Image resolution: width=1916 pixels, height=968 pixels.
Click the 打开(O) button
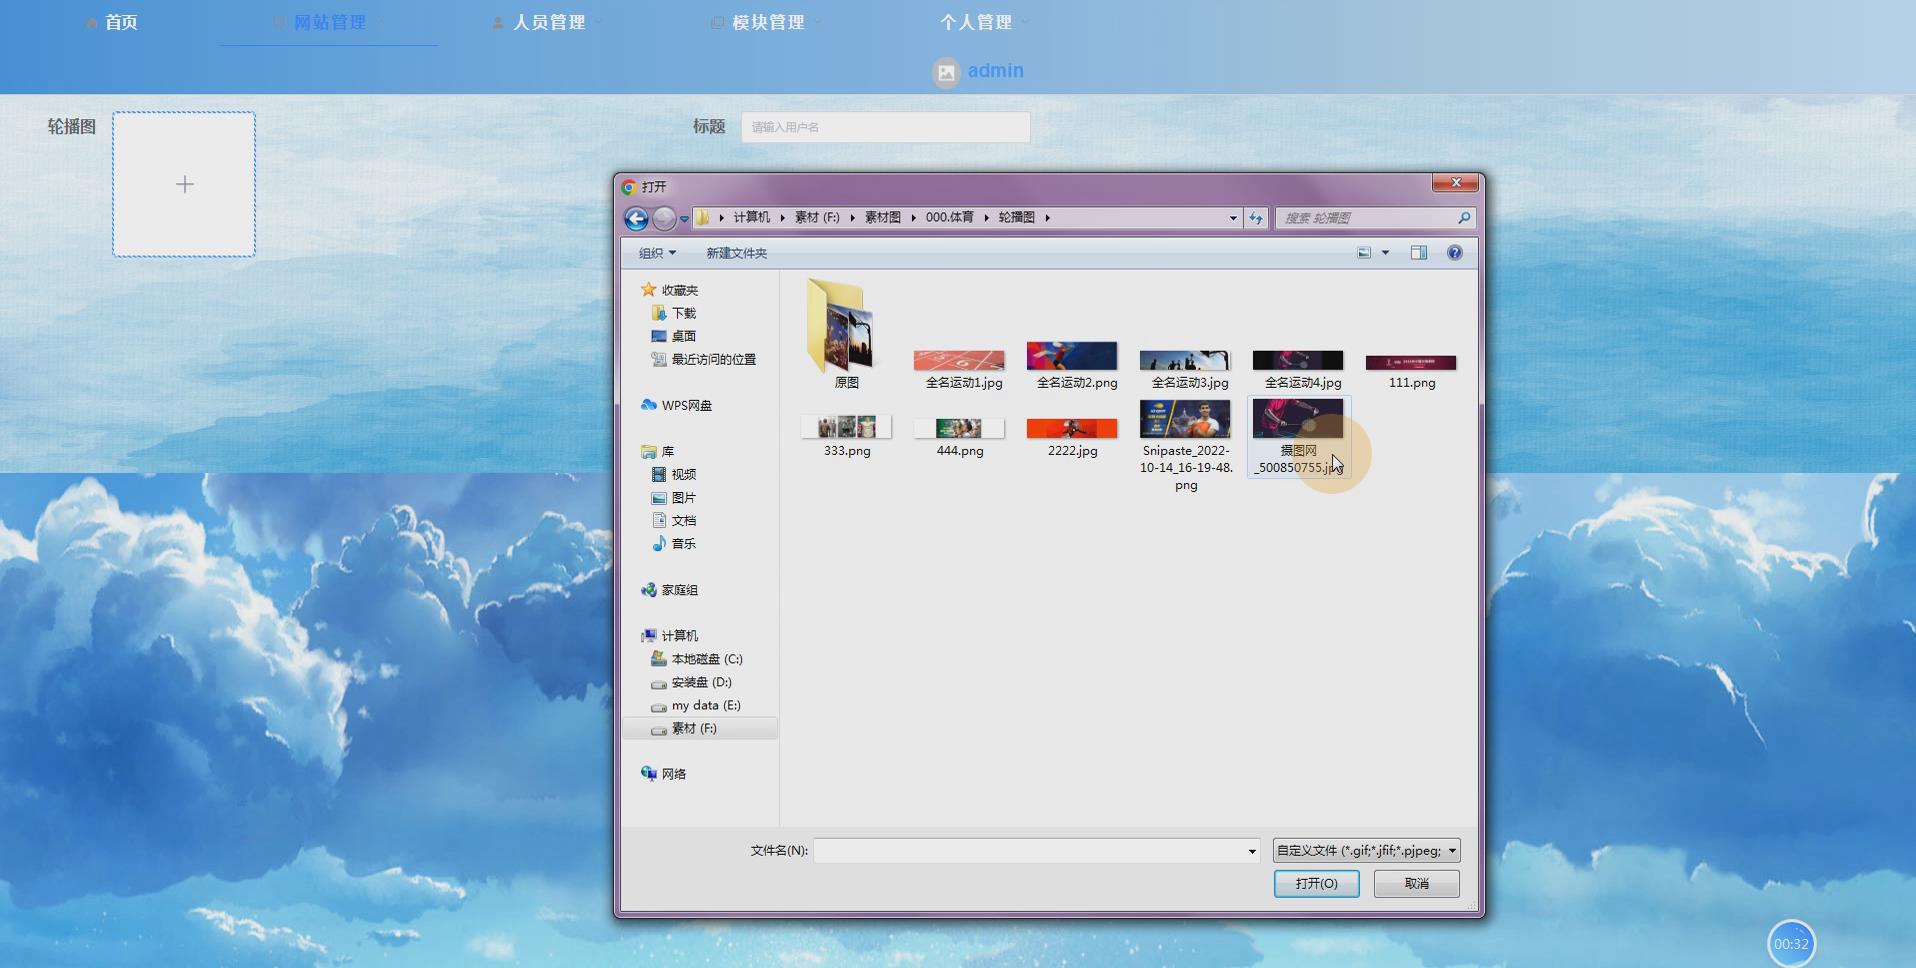tap(1316, 883)
